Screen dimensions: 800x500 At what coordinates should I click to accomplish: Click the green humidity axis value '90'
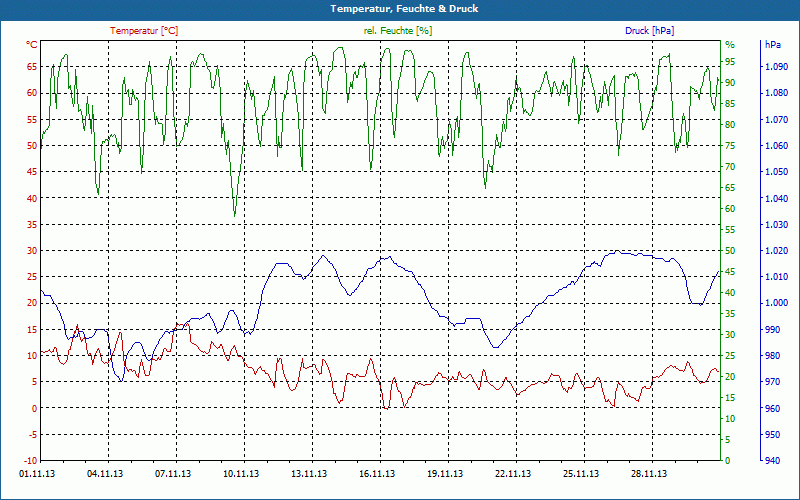pyautogui.click(x=730, y=83)
